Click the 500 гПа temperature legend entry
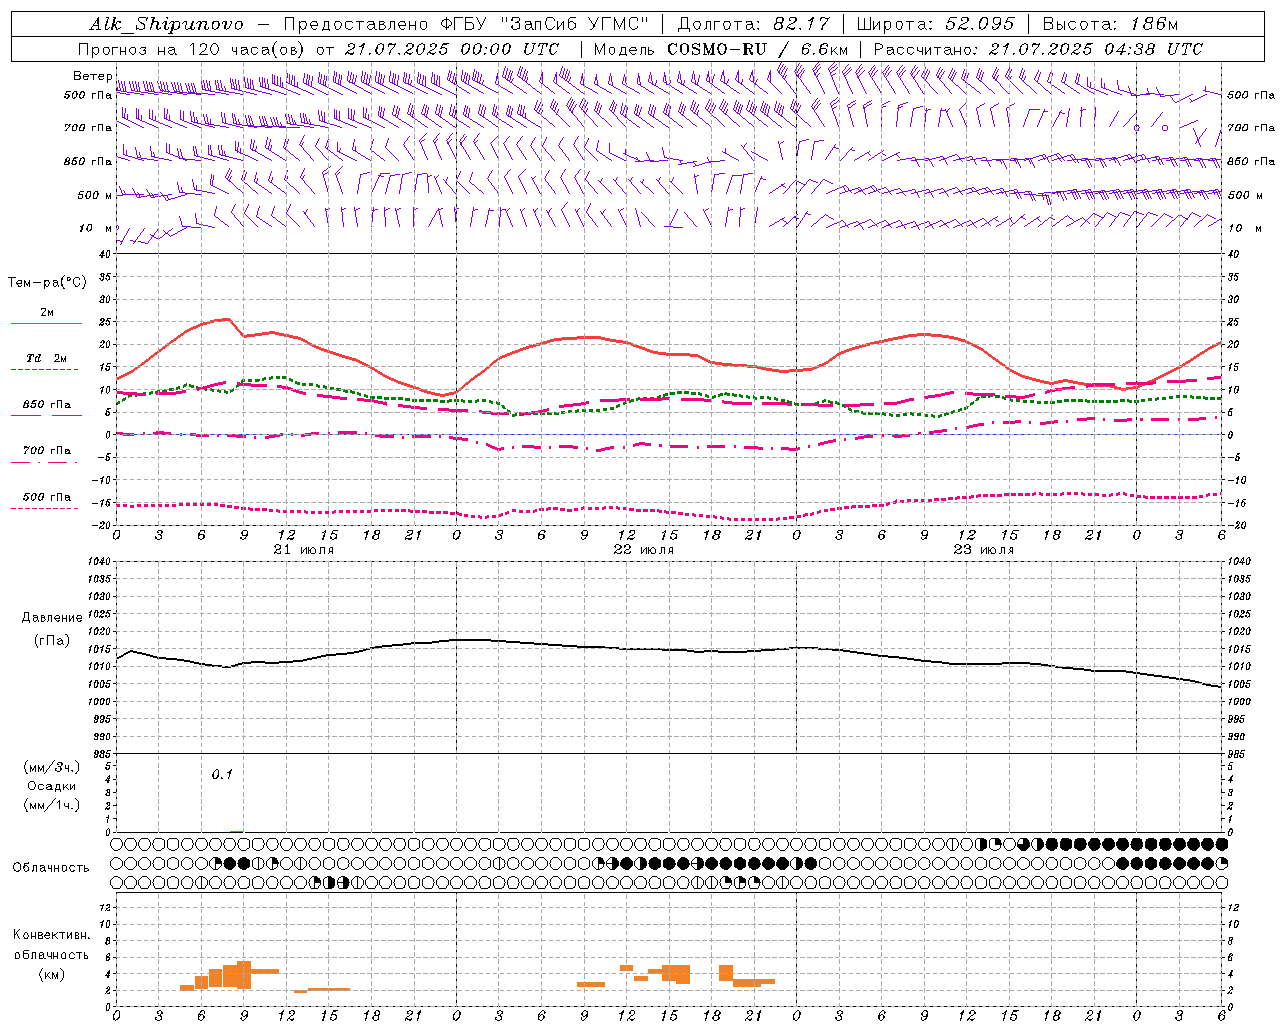Viewport: 1280px width, 1024px height. 47,497
